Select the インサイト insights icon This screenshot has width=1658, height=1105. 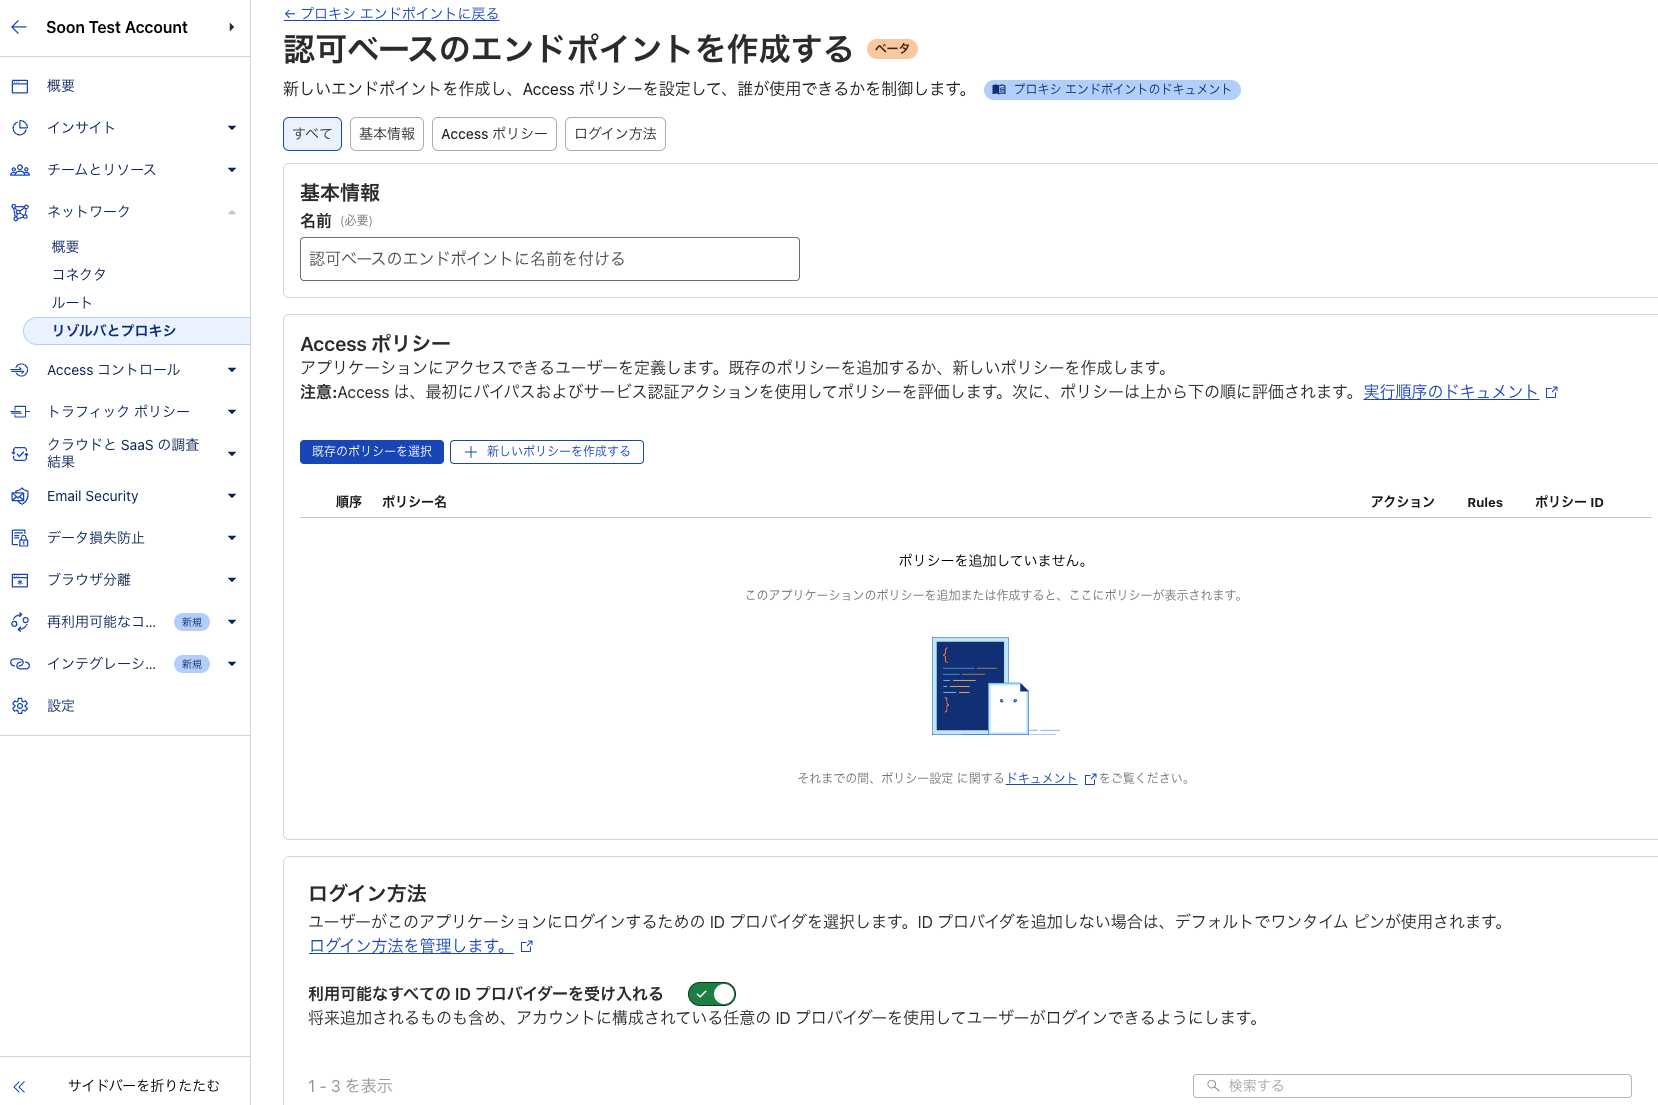[20, 128]
